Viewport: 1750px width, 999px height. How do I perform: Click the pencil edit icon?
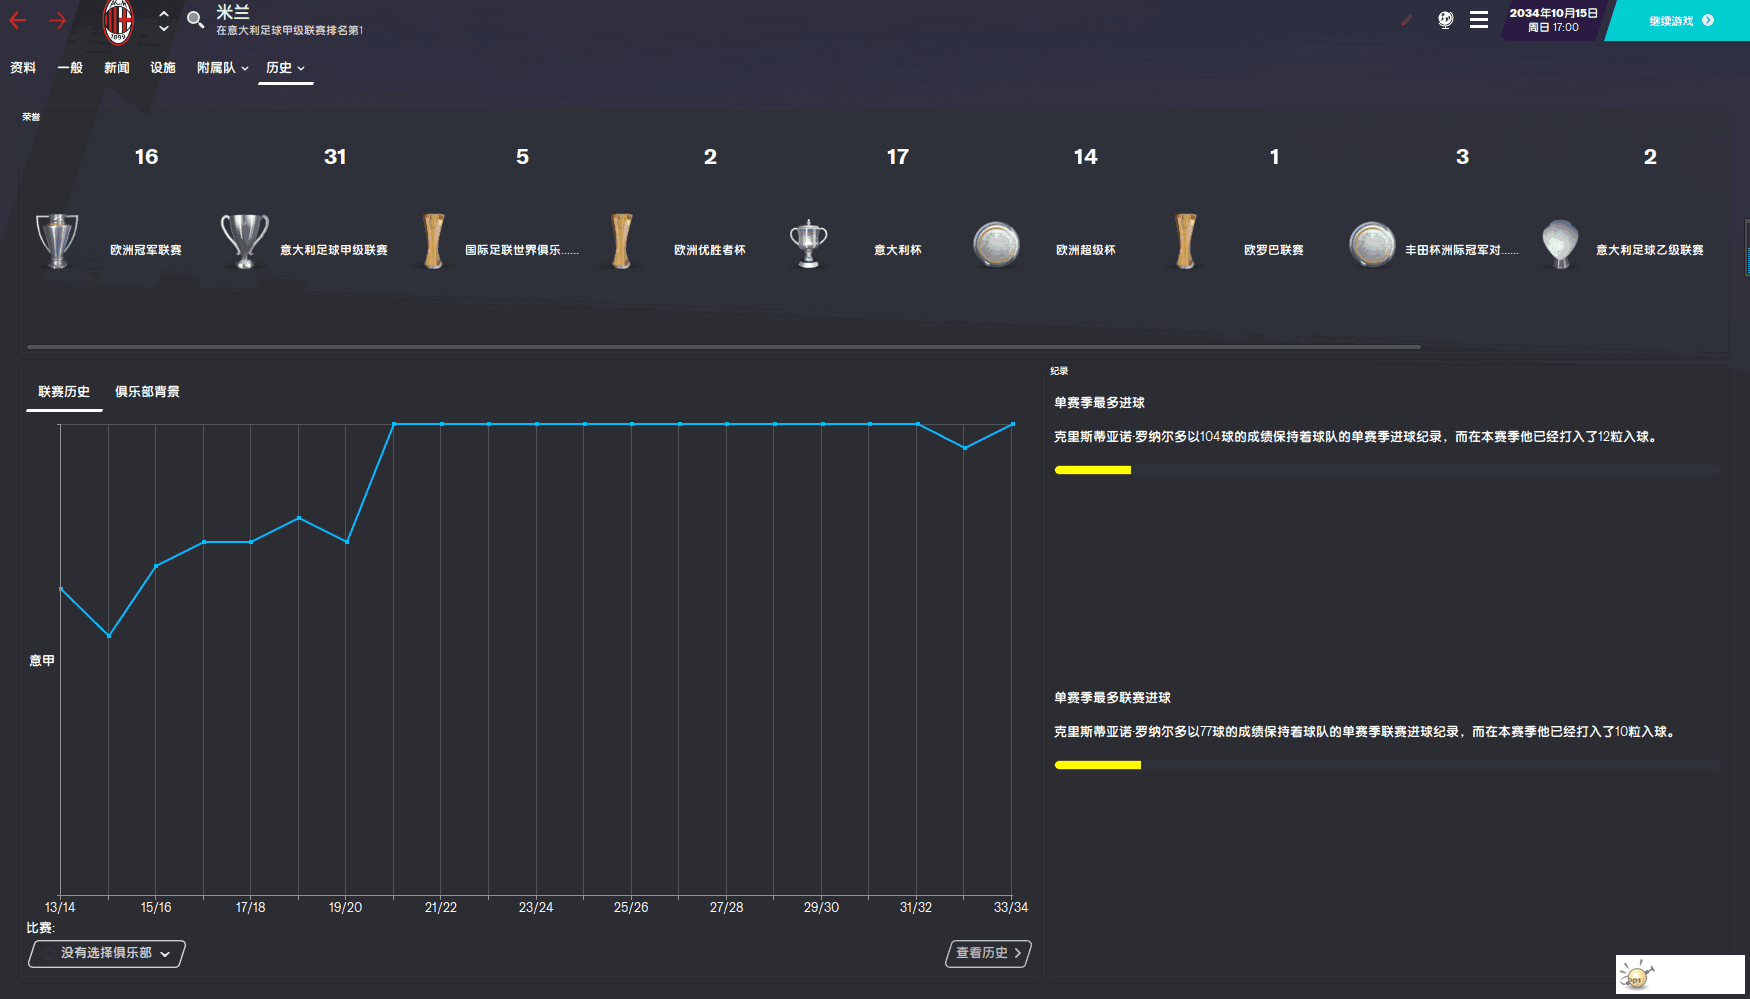(1406, 20)
